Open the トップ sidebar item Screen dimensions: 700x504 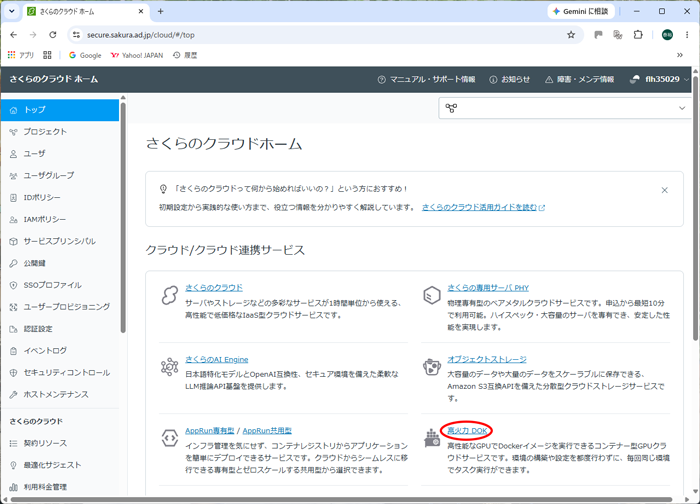[60, 110]
